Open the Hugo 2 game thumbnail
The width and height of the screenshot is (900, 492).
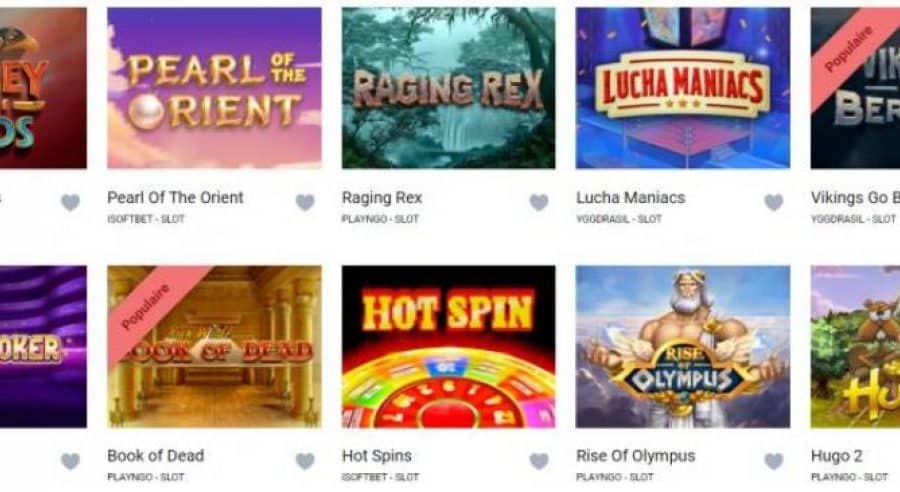pyautogui.click(x=855, y=347)
